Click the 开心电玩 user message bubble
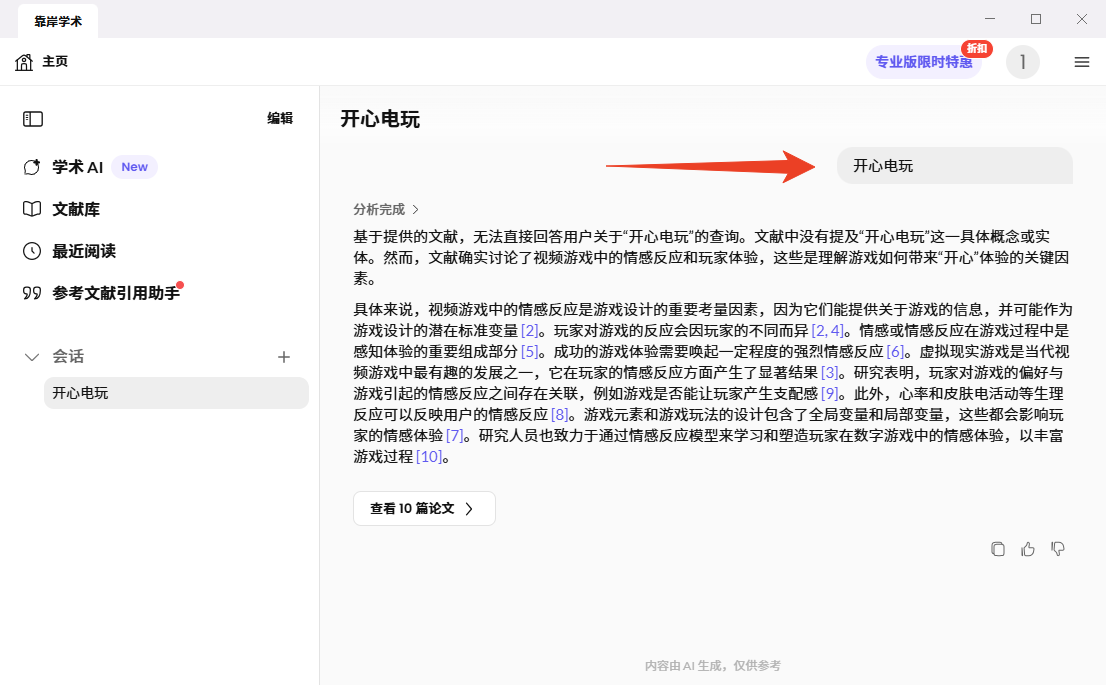This screenshot has width=1106, height=685. [954, 166]
